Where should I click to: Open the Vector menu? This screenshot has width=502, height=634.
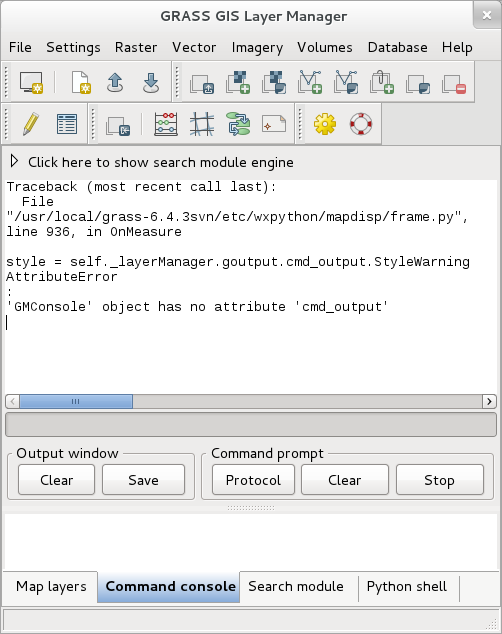pyautogui.click(x=194, y=47)
